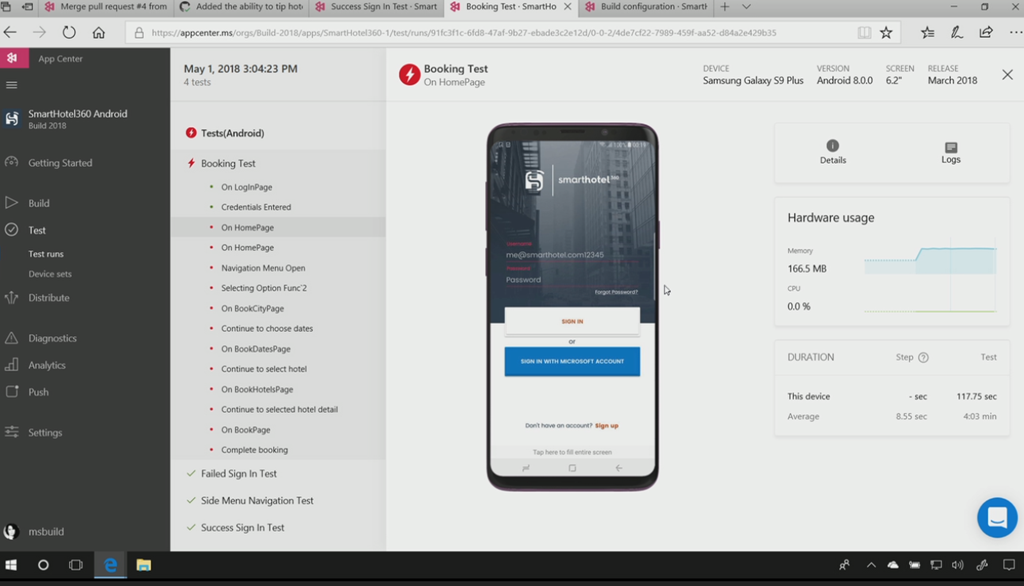Open a new browser tab

coord(724,7)
